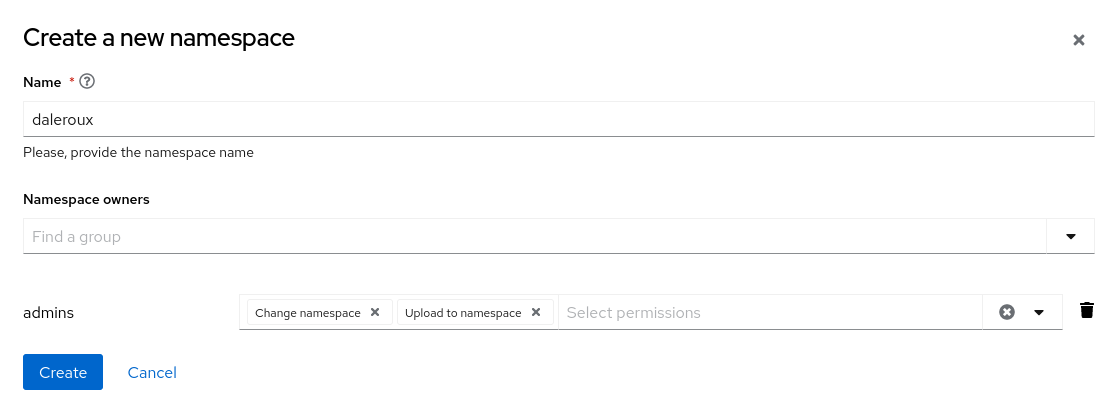The image size is (1118, 413).
Task: Remove the Upload to namespace permission chip
Action: point(536,312)
